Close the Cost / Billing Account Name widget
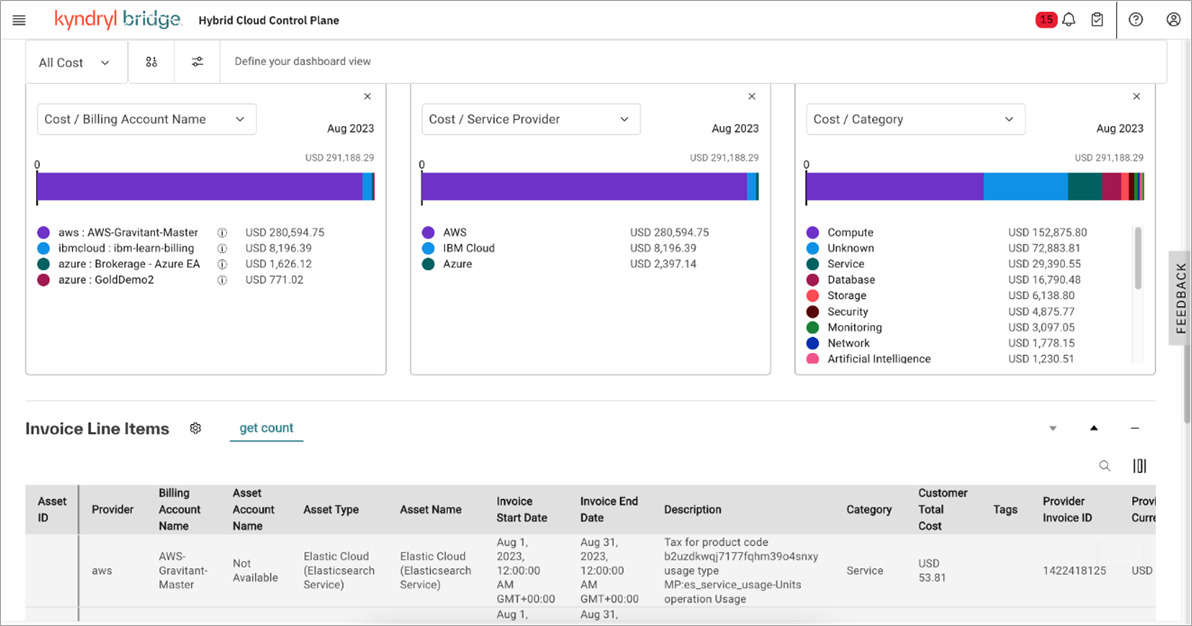Image resolution: width=1192 pixels, height=626 pixels. point(367,97)
